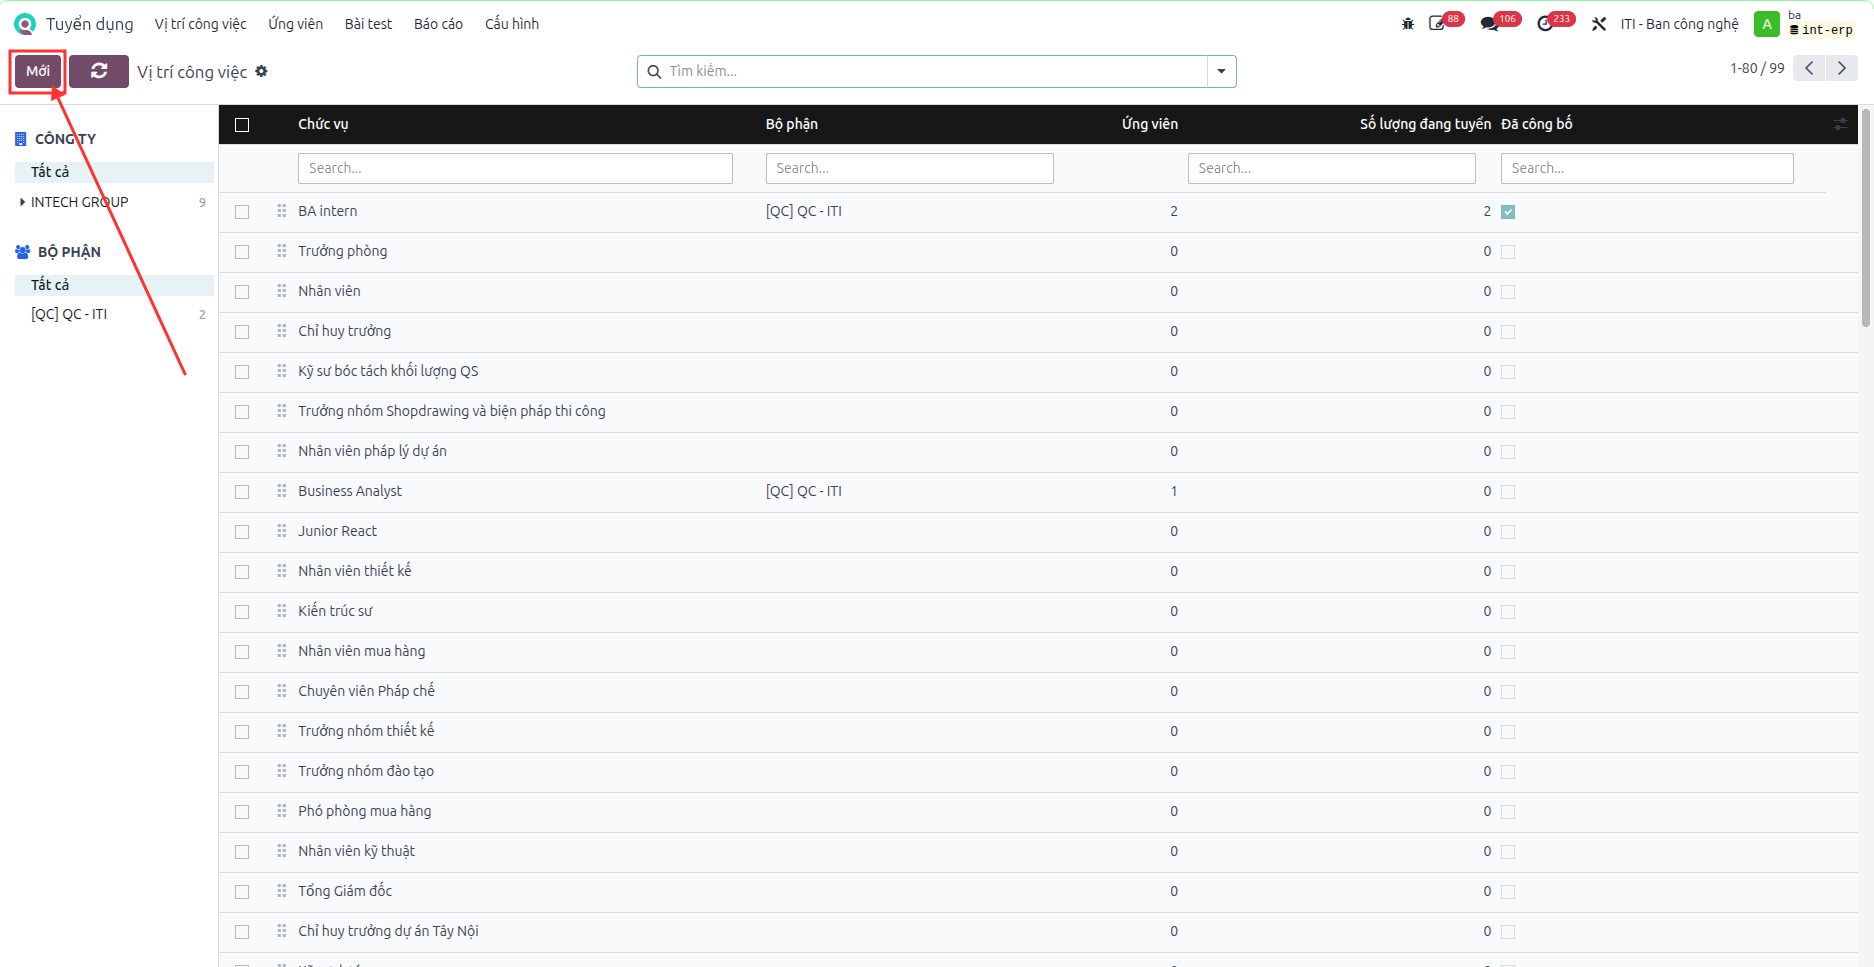Image resolution: width=1874 pixels, height=967 pixels.
Task: Click the search magnifier icon
Action: coord(654,71)
